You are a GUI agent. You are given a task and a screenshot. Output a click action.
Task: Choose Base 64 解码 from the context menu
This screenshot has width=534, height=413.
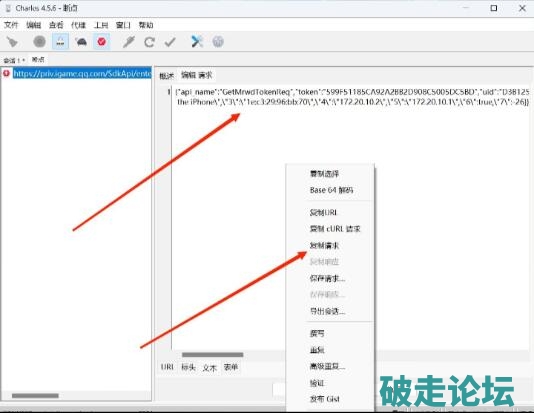pyautogui.click(x=331, y=190)
